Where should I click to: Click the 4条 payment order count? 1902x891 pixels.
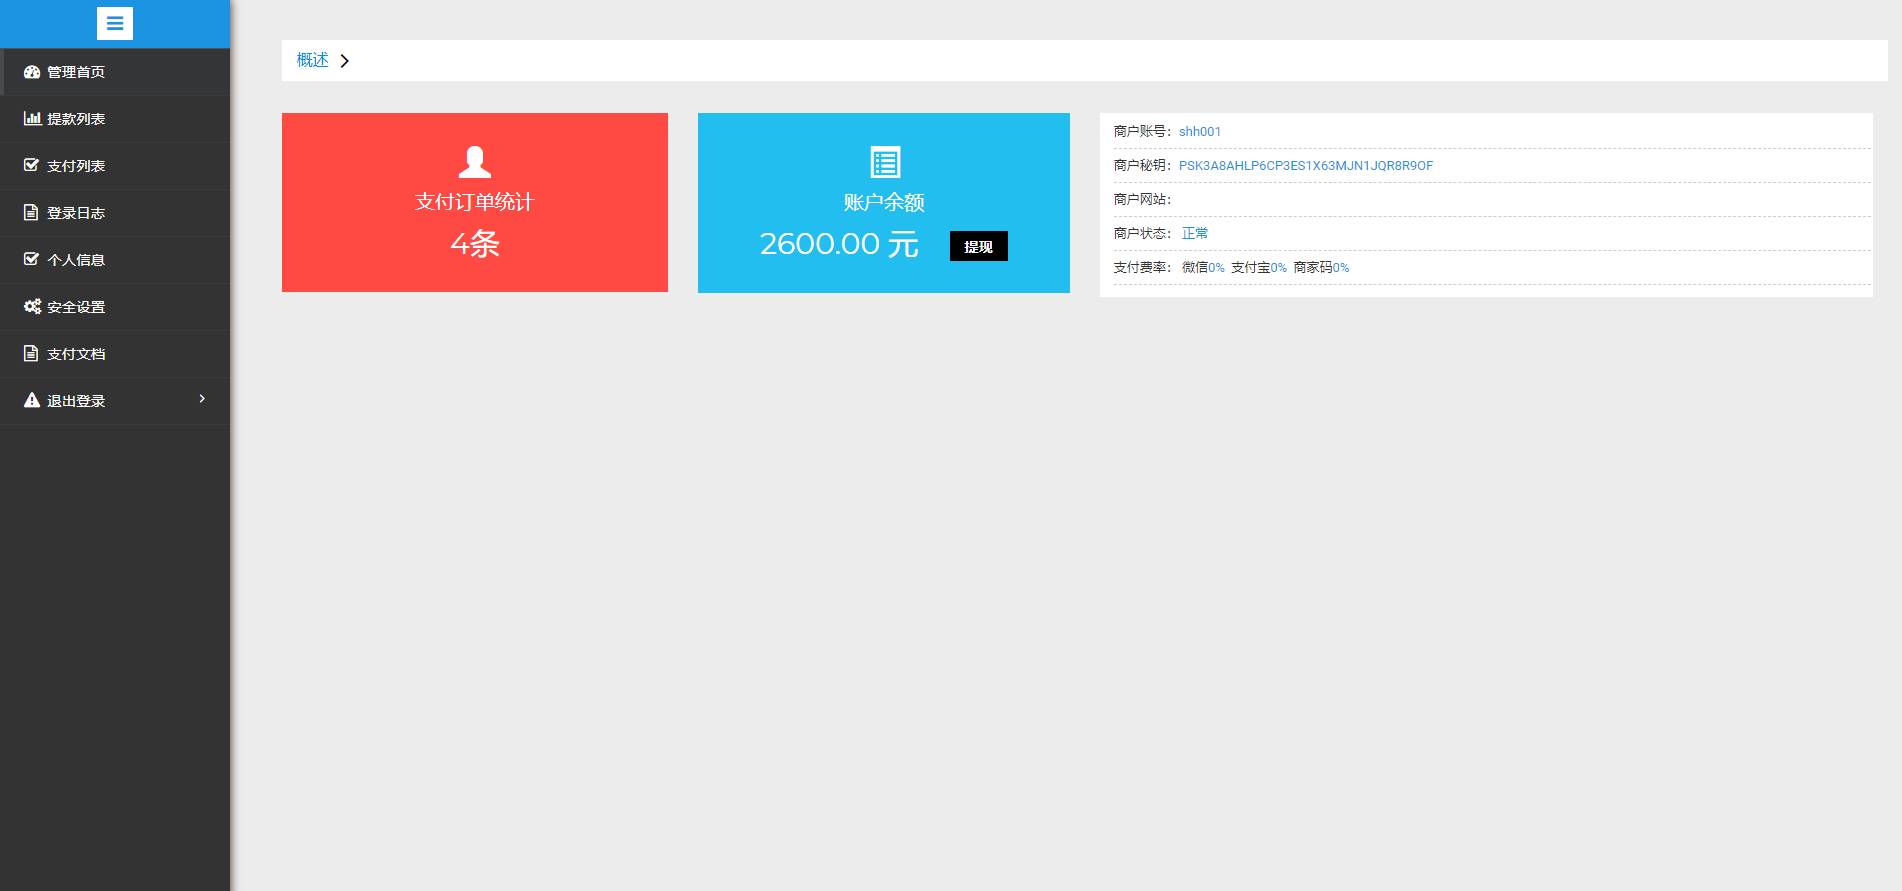pos(474,244)
